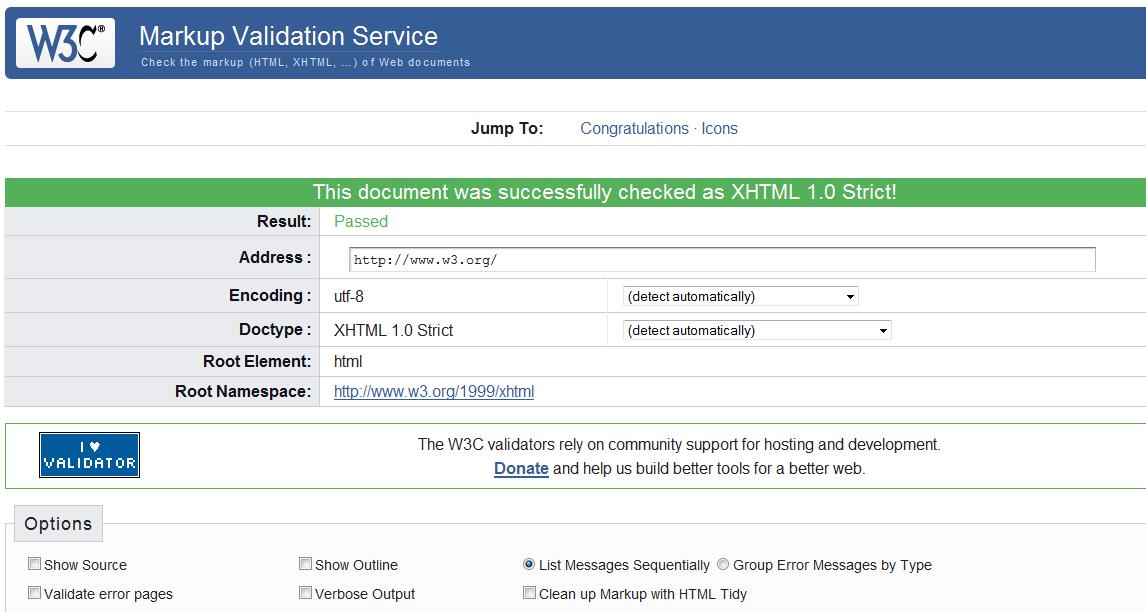Viewport: 1146px width, 612px height.
Task: Open the Root Namespace xhtml link
Action: click(434, 392)
